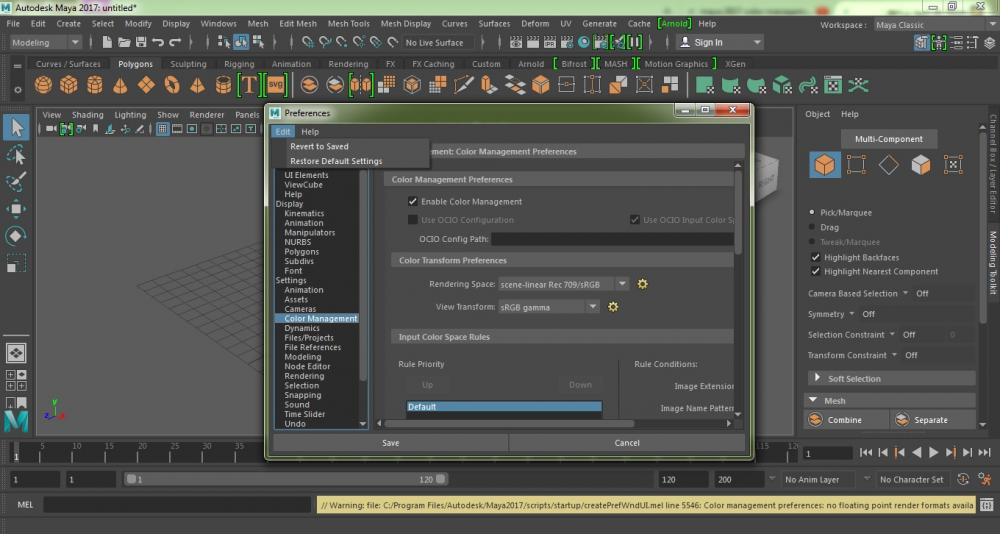Select the arrow Select tool in toolbox

tap(16, 127)
